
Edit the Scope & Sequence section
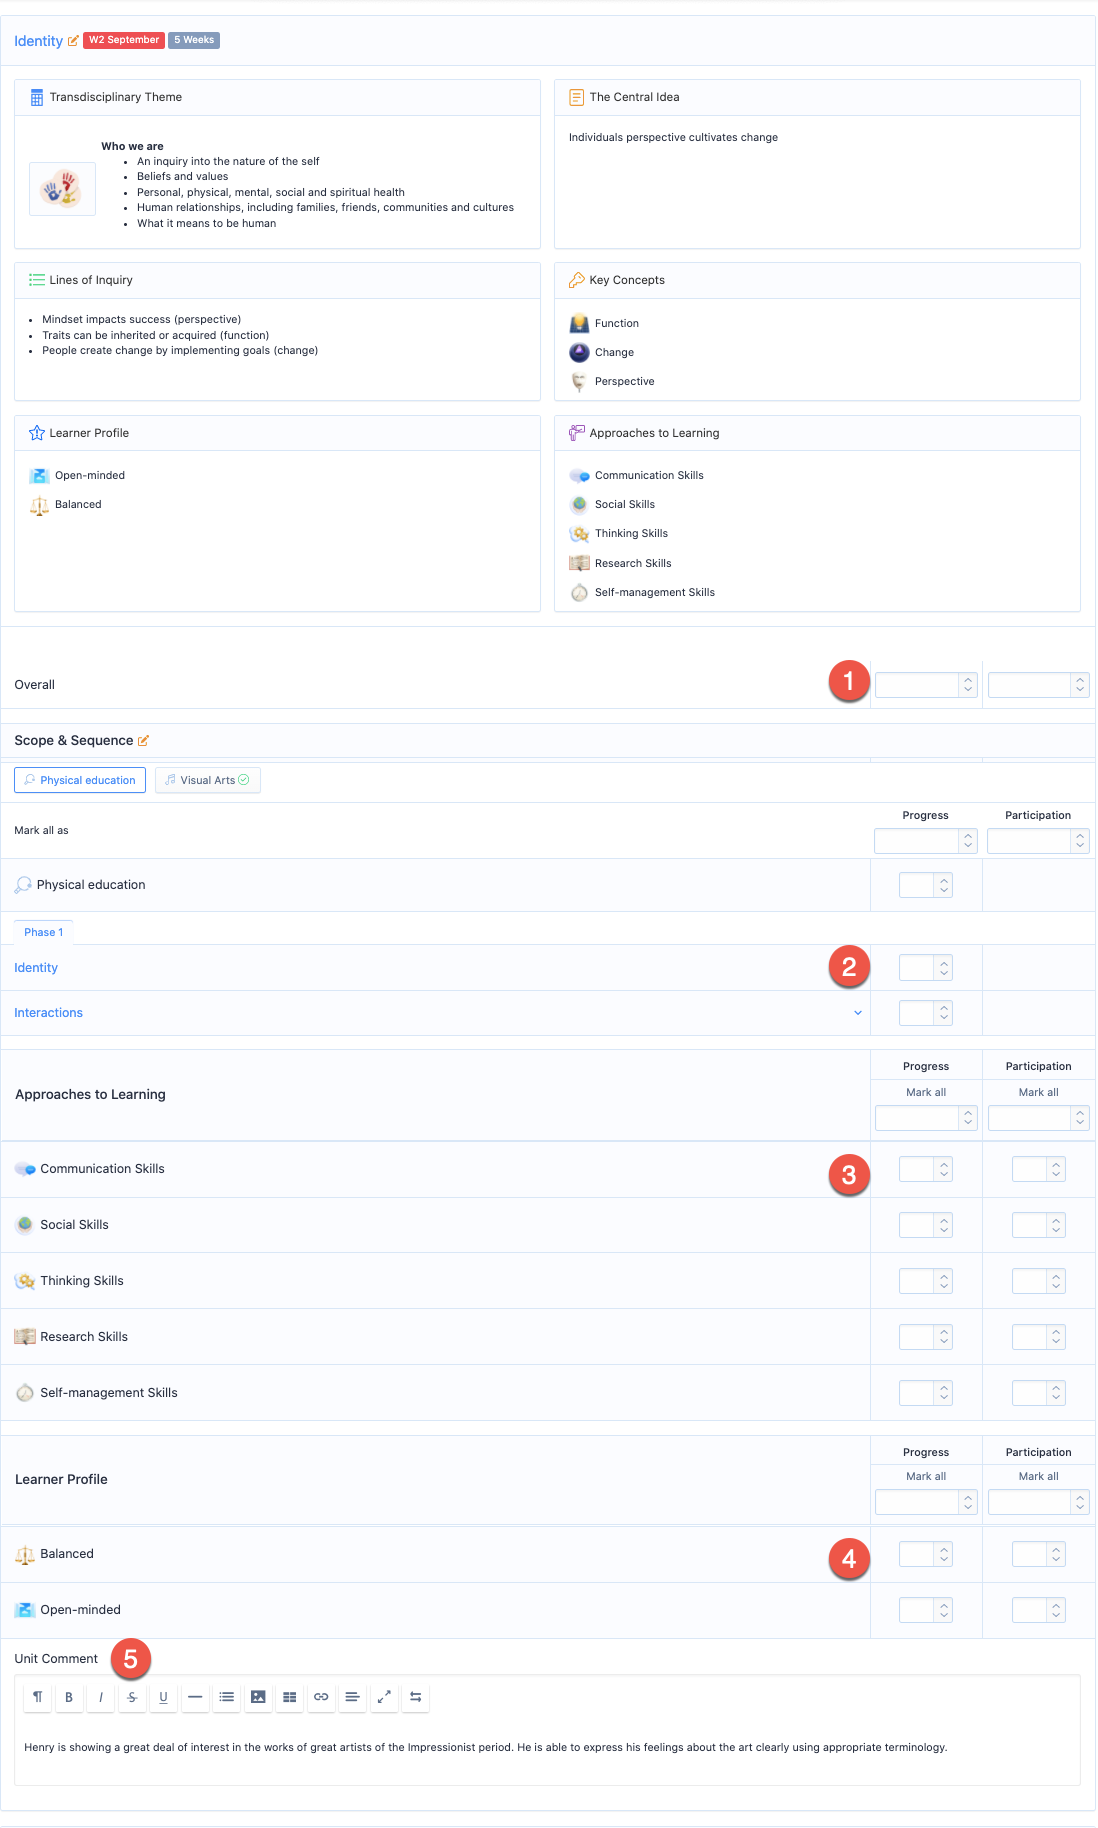pyautogui.click(x=143, y=741)
